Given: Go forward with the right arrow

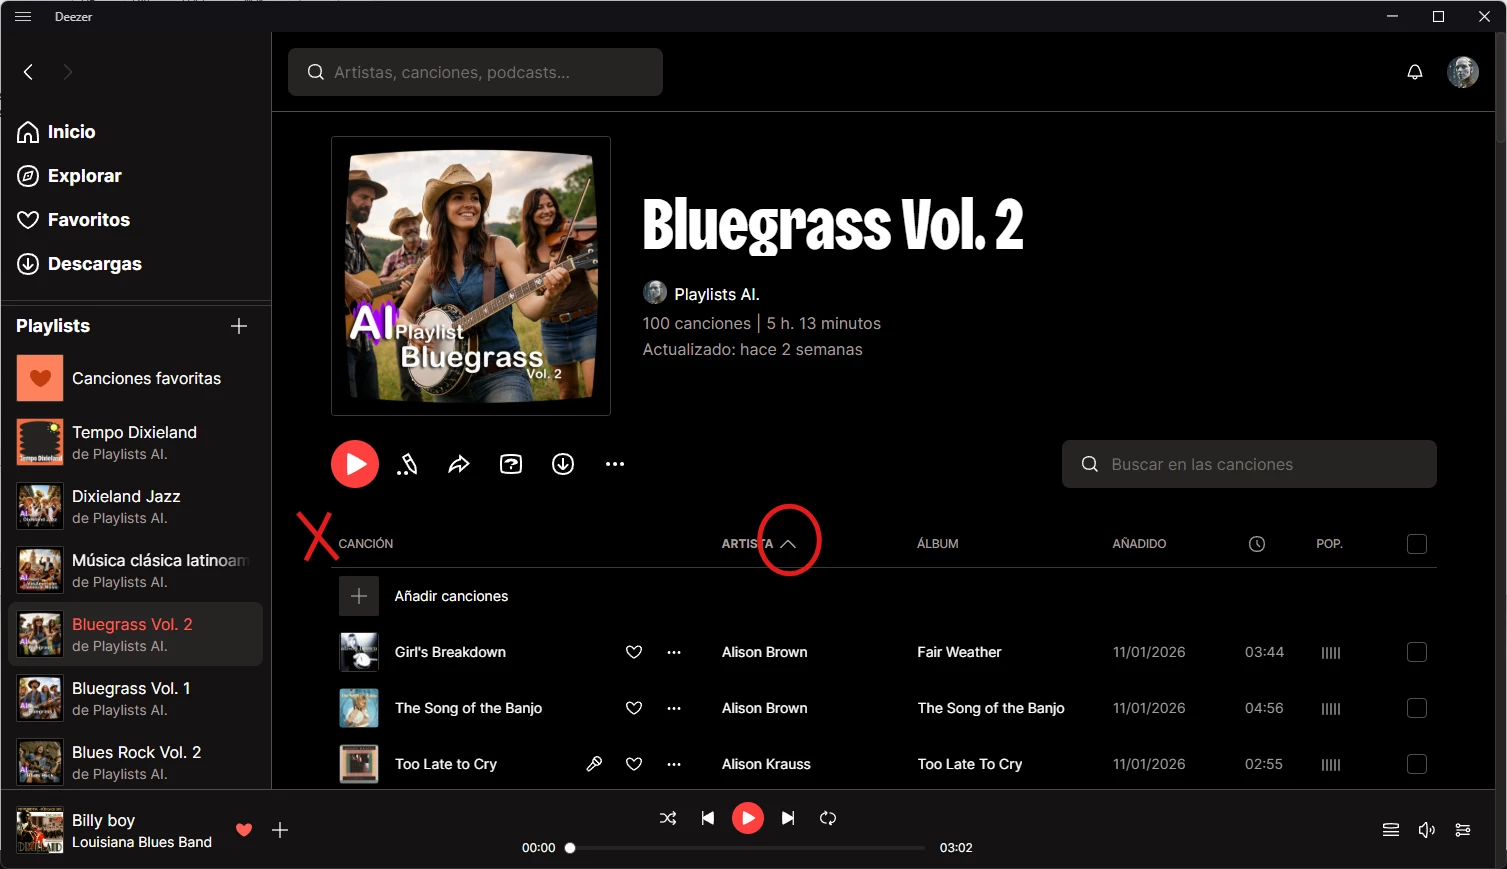Looking at the screenshot, I should click(x=67, y=72).
